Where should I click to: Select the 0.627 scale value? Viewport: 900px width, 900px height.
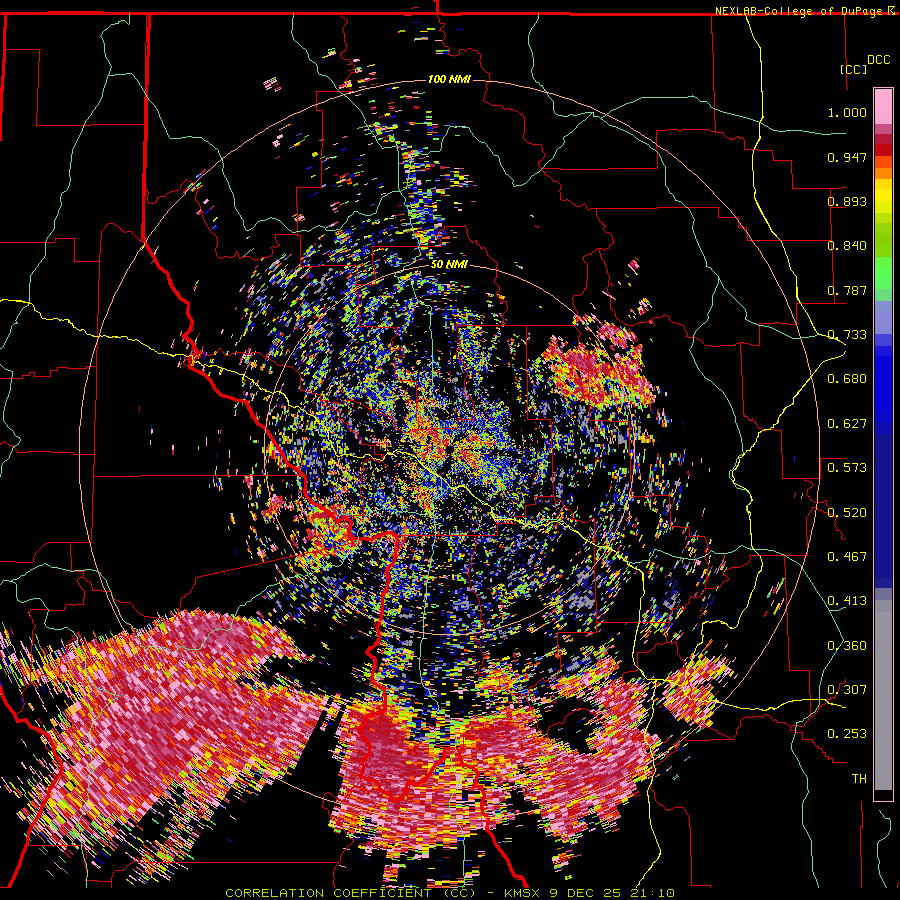[847, 424]
